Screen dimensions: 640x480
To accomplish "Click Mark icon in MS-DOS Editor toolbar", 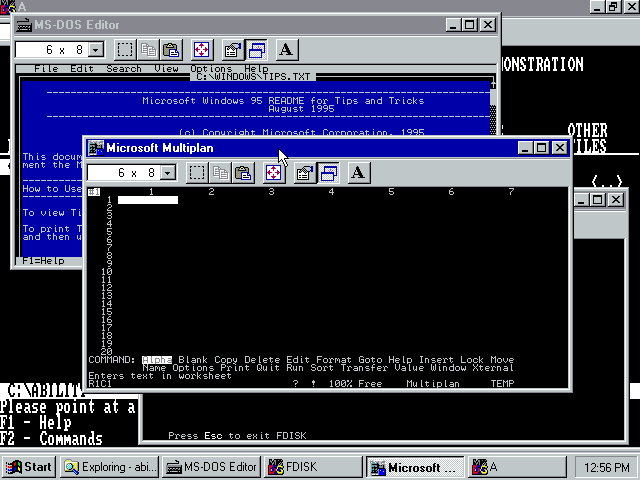I will pos(125,50).
